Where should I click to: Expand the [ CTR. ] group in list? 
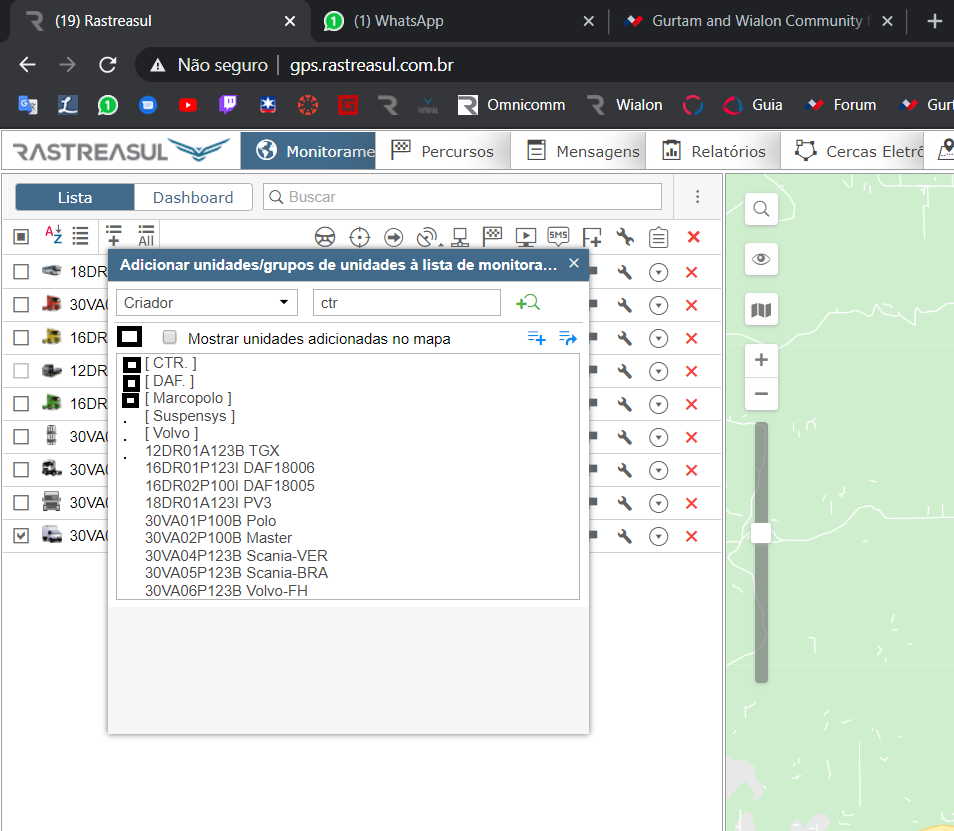pyautogui.click(x=131, y=364)
